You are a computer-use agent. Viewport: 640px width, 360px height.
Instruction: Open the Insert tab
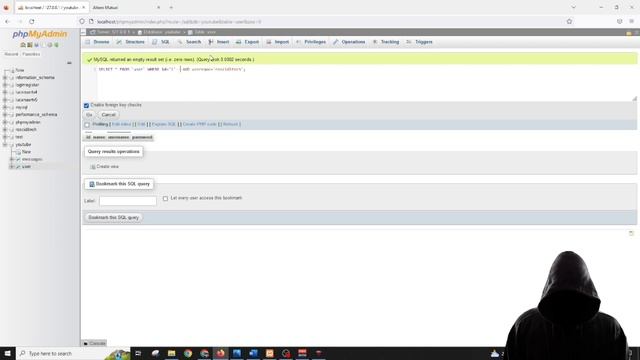pos(219,42)
